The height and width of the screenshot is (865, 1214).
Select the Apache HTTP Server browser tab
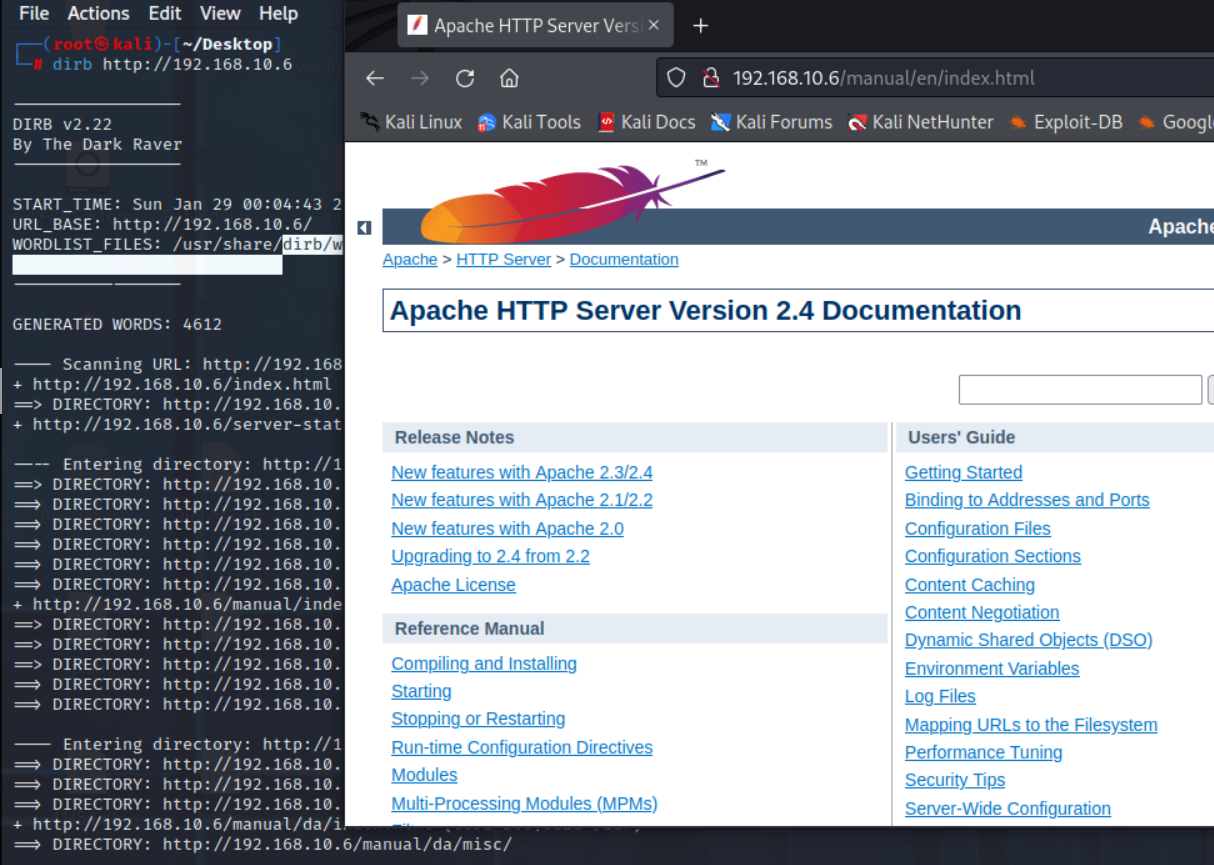(x=534, y=26)
